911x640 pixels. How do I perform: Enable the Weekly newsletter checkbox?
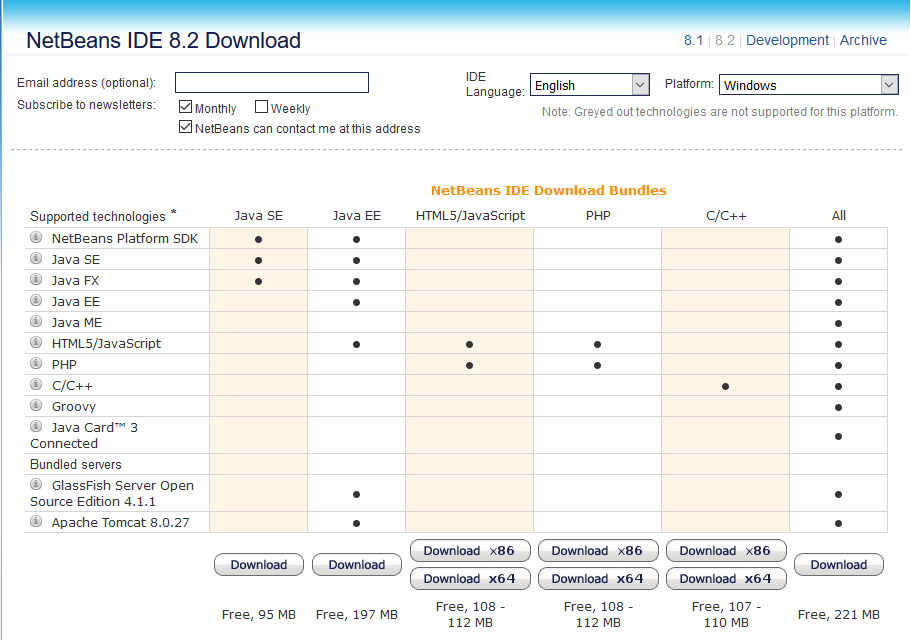(x=261, y=107)
